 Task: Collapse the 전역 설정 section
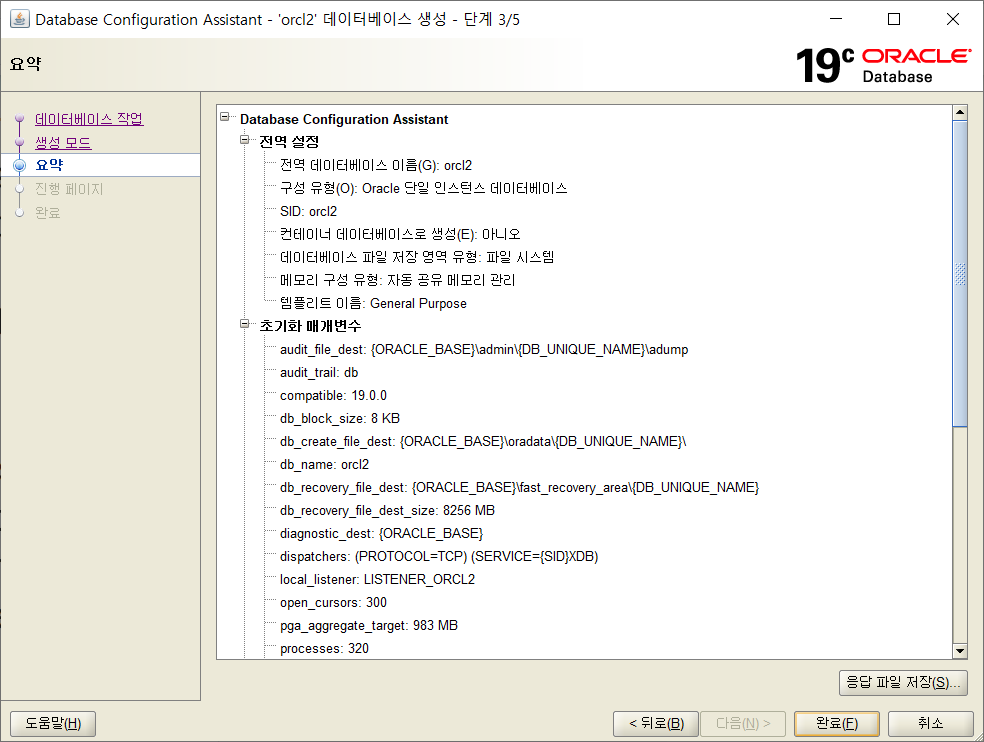tap(245, 140)
